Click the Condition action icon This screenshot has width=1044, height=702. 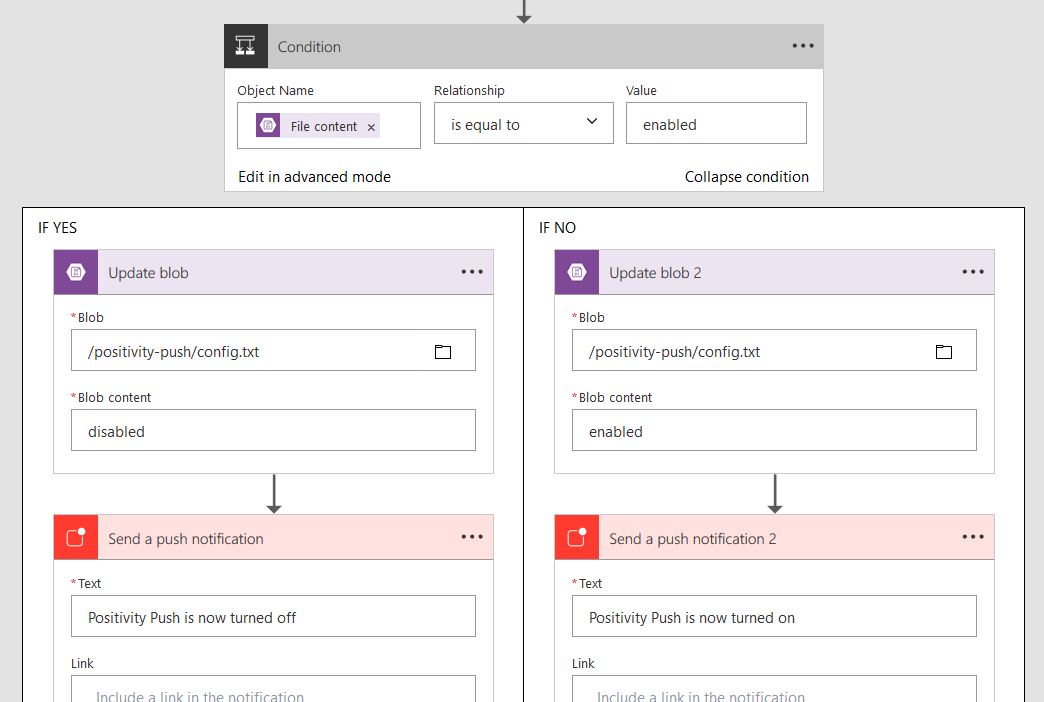pos(246,46)
